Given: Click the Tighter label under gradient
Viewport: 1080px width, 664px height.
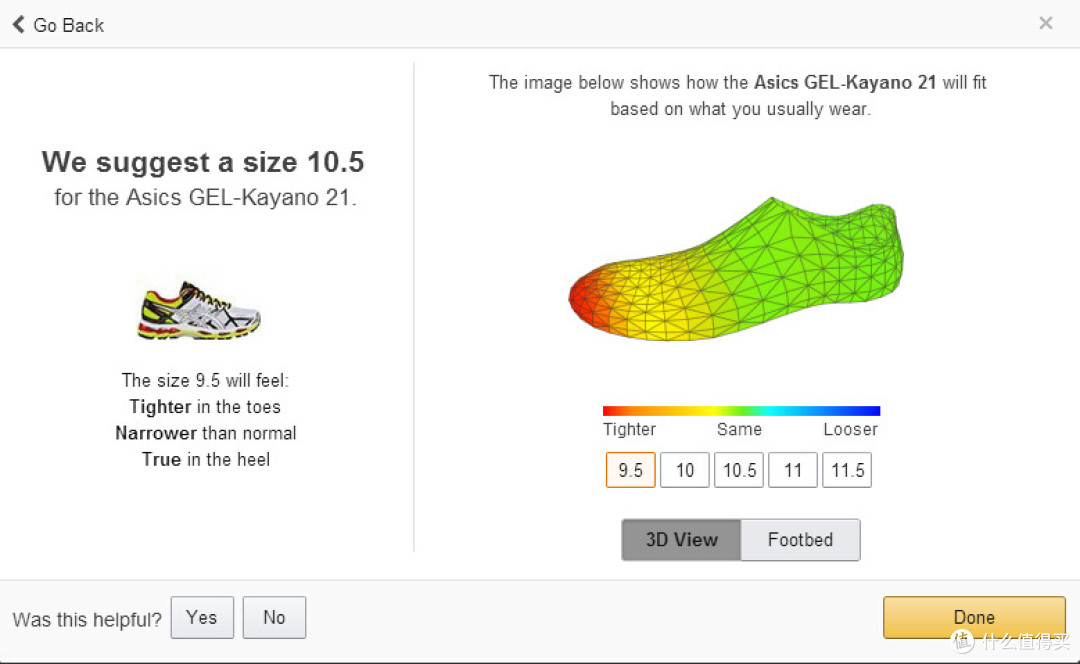Looking at the screenshot, I should (630, 429).
